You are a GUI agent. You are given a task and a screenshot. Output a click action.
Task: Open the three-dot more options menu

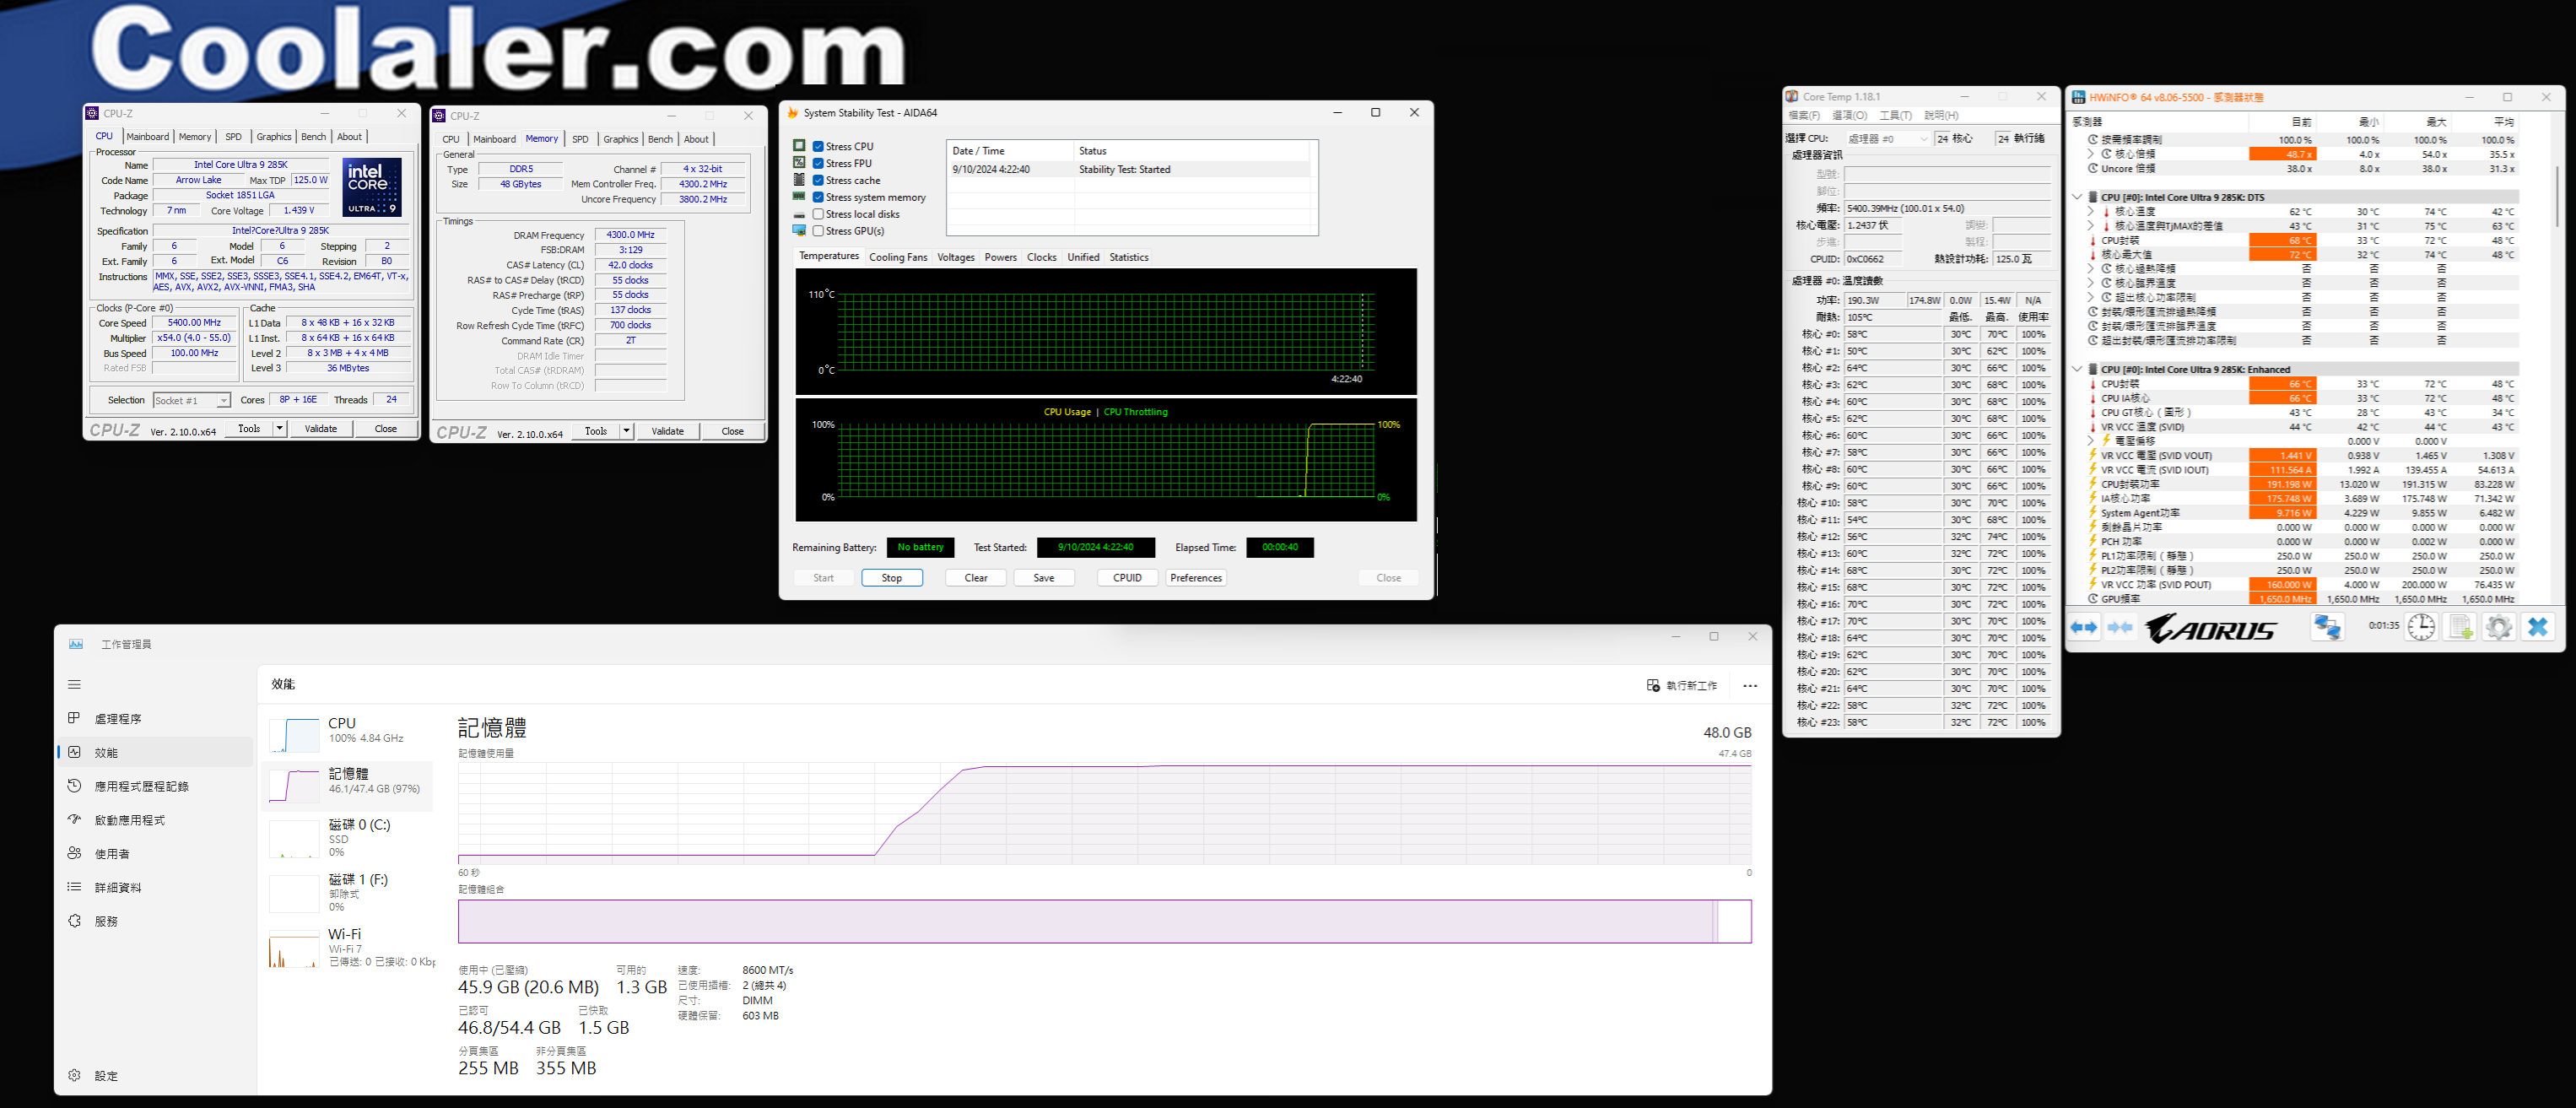(1749, 686)
